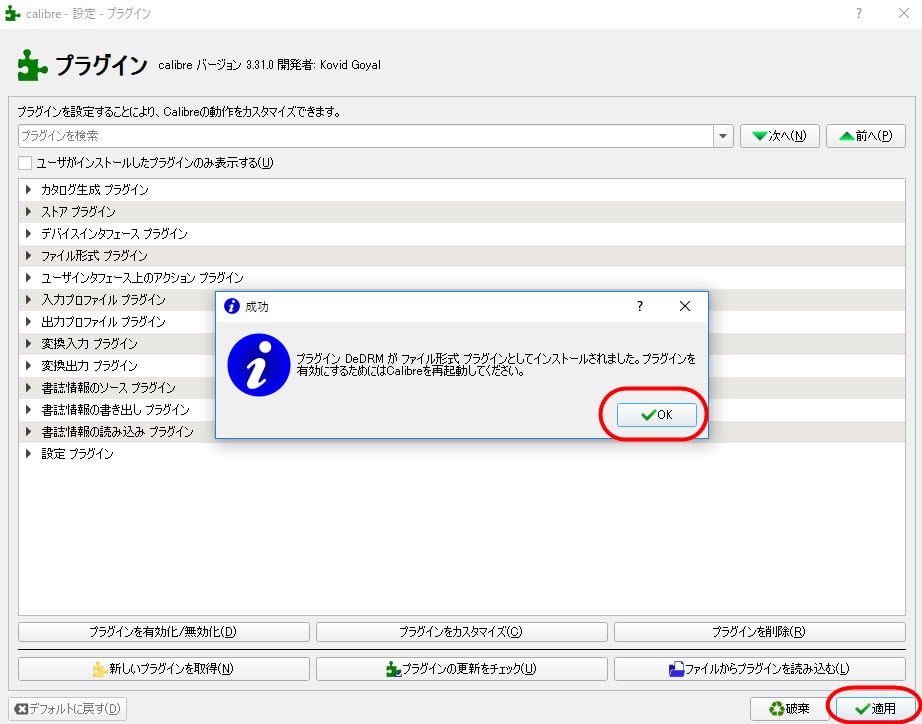Select the ストア プラグイン row text

coord(78,211)
